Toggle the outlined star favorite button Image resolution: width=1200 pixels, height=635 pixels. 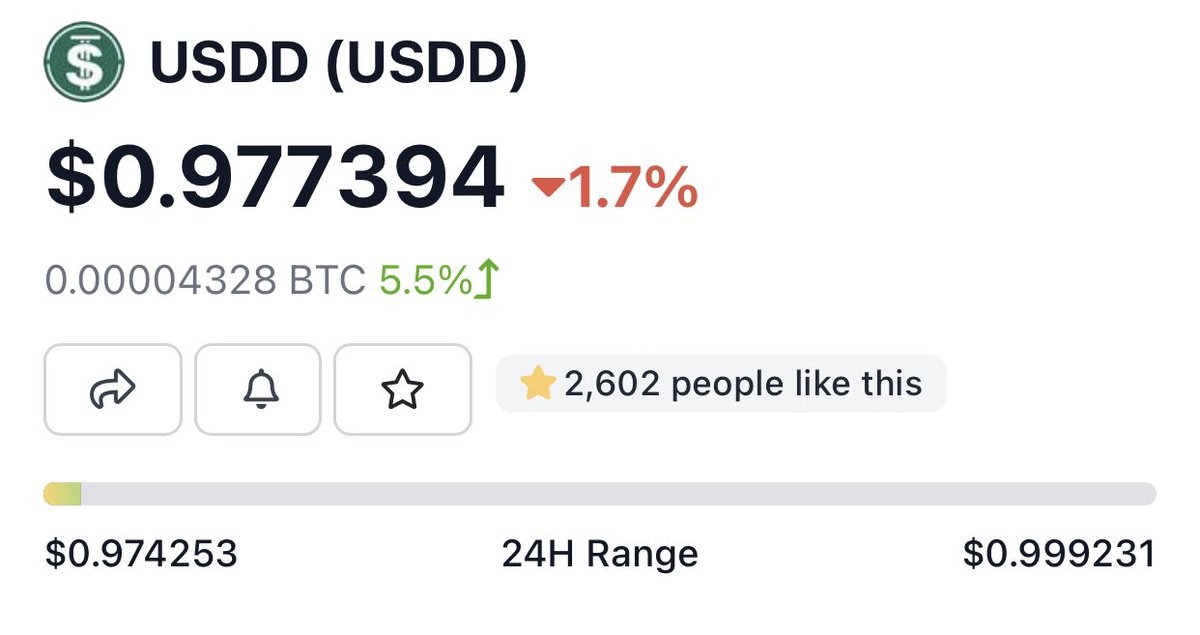[x=402, y=389]
